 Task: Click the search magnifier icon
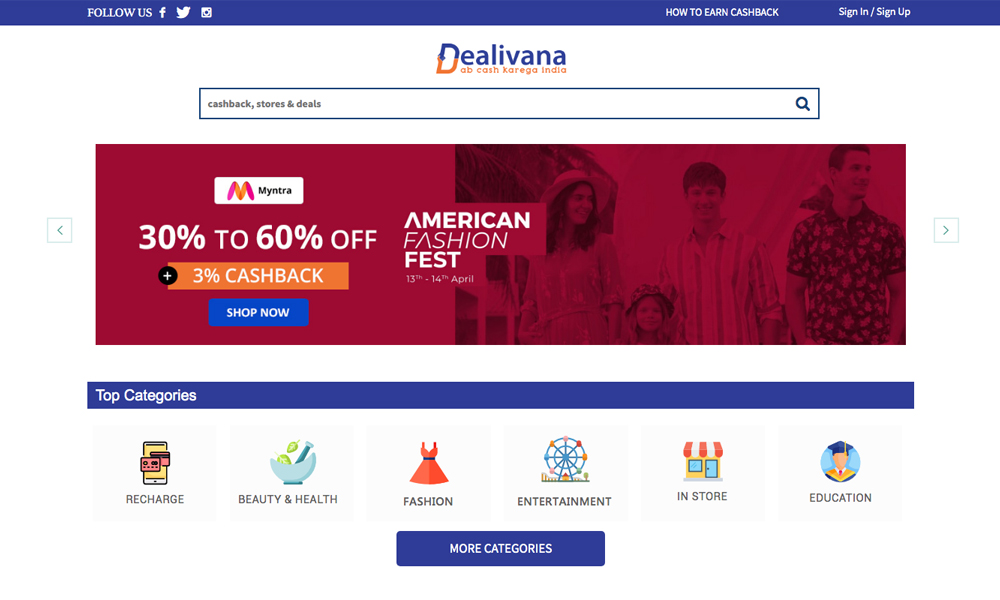[x=802, y=103]
